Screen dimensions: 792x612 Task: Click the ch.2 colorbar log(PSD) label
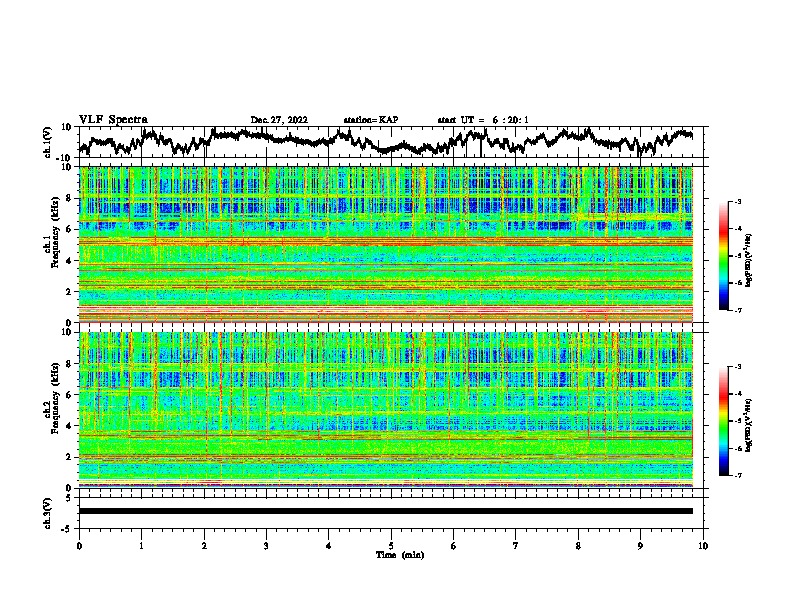[749, 426]
